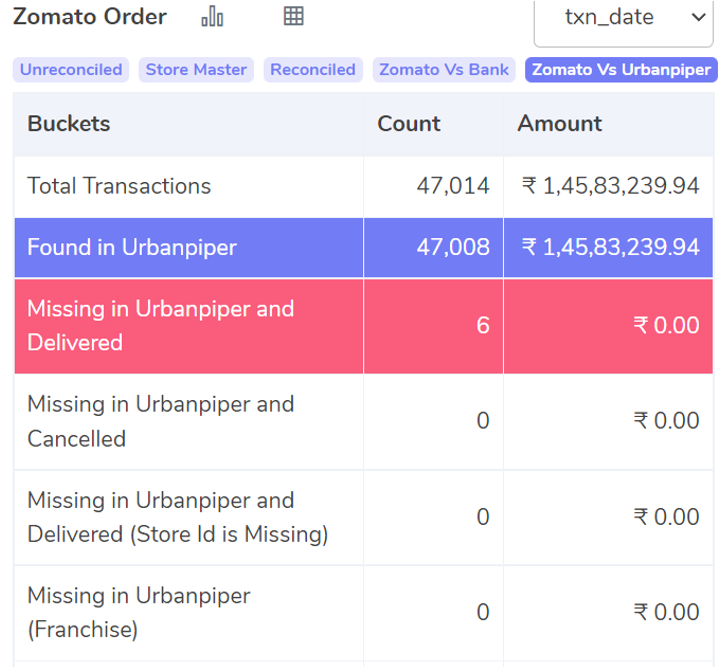Image resolution: width=720 pixels, height=667 pixels.
Task: Open the Reconciled tab
Action: 313,70
